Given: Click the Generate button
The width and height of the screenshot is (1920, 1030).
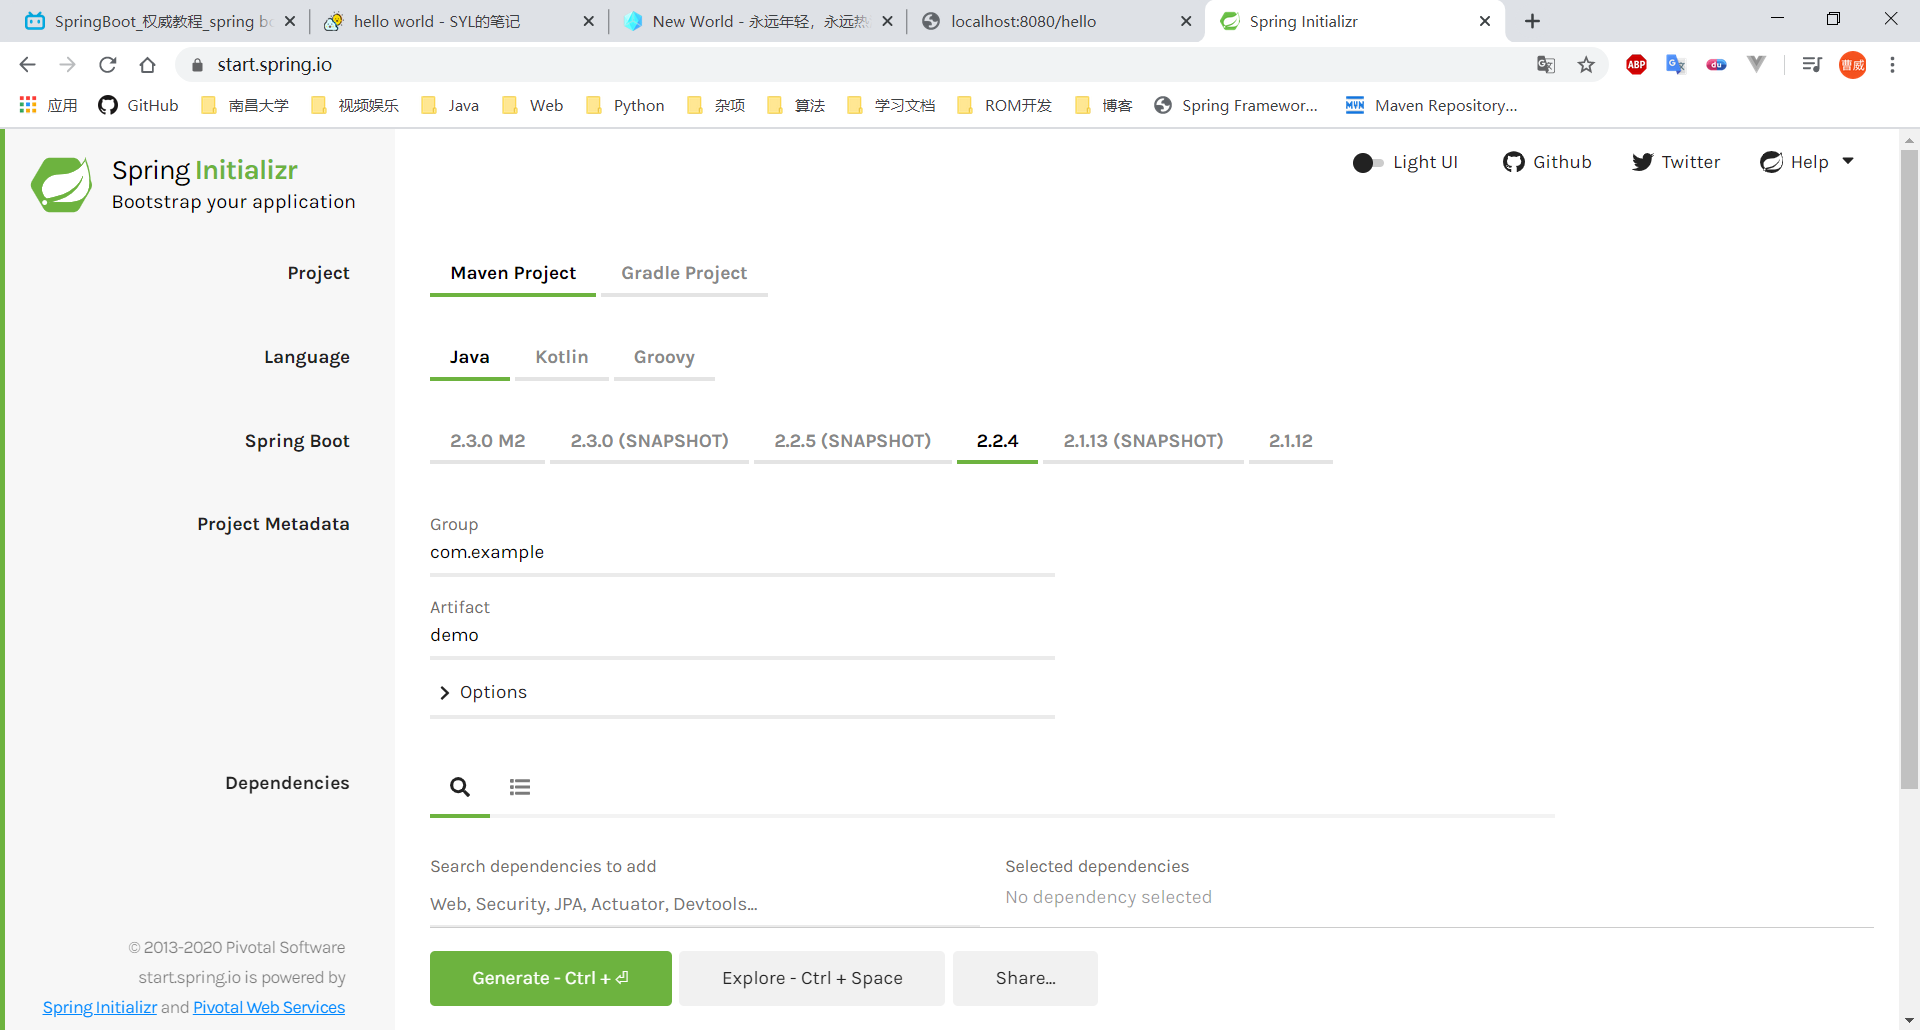Looking at the screenshot, I should pyautogui.click(x=551, y=978).
